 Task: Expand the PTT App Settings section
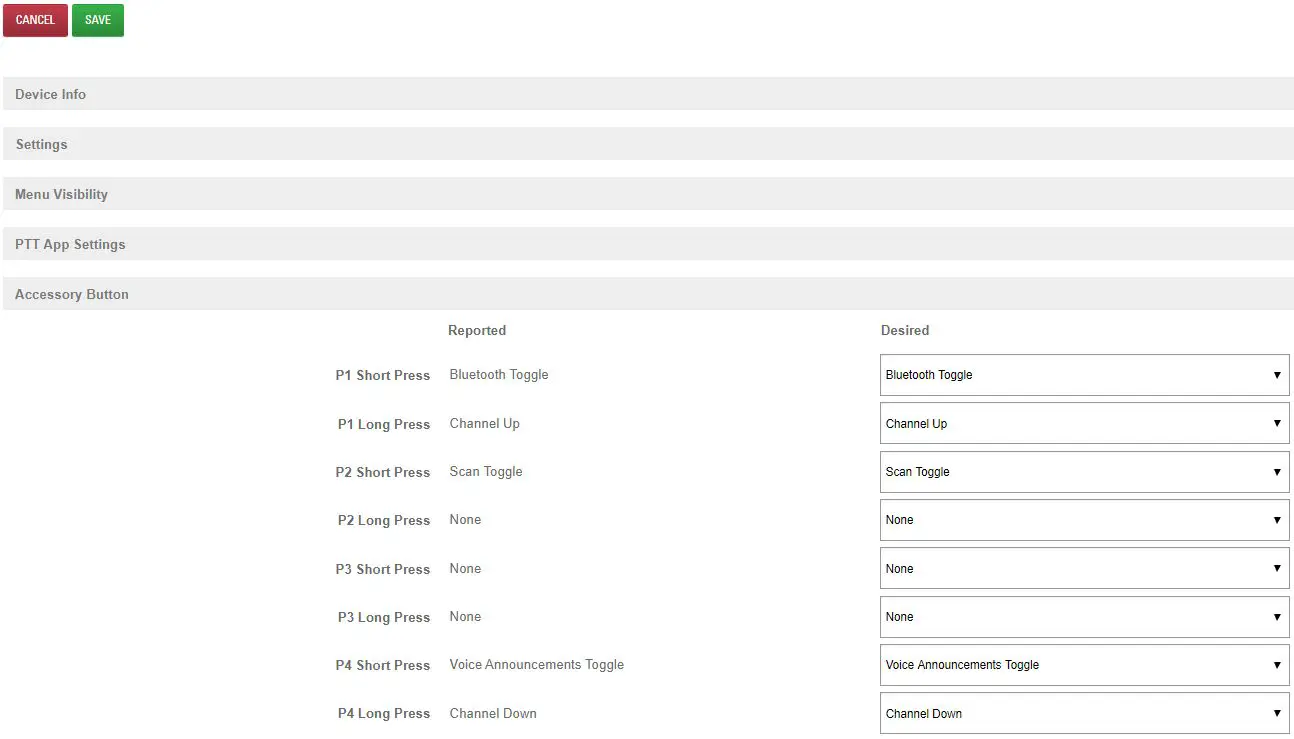[648, 244]
